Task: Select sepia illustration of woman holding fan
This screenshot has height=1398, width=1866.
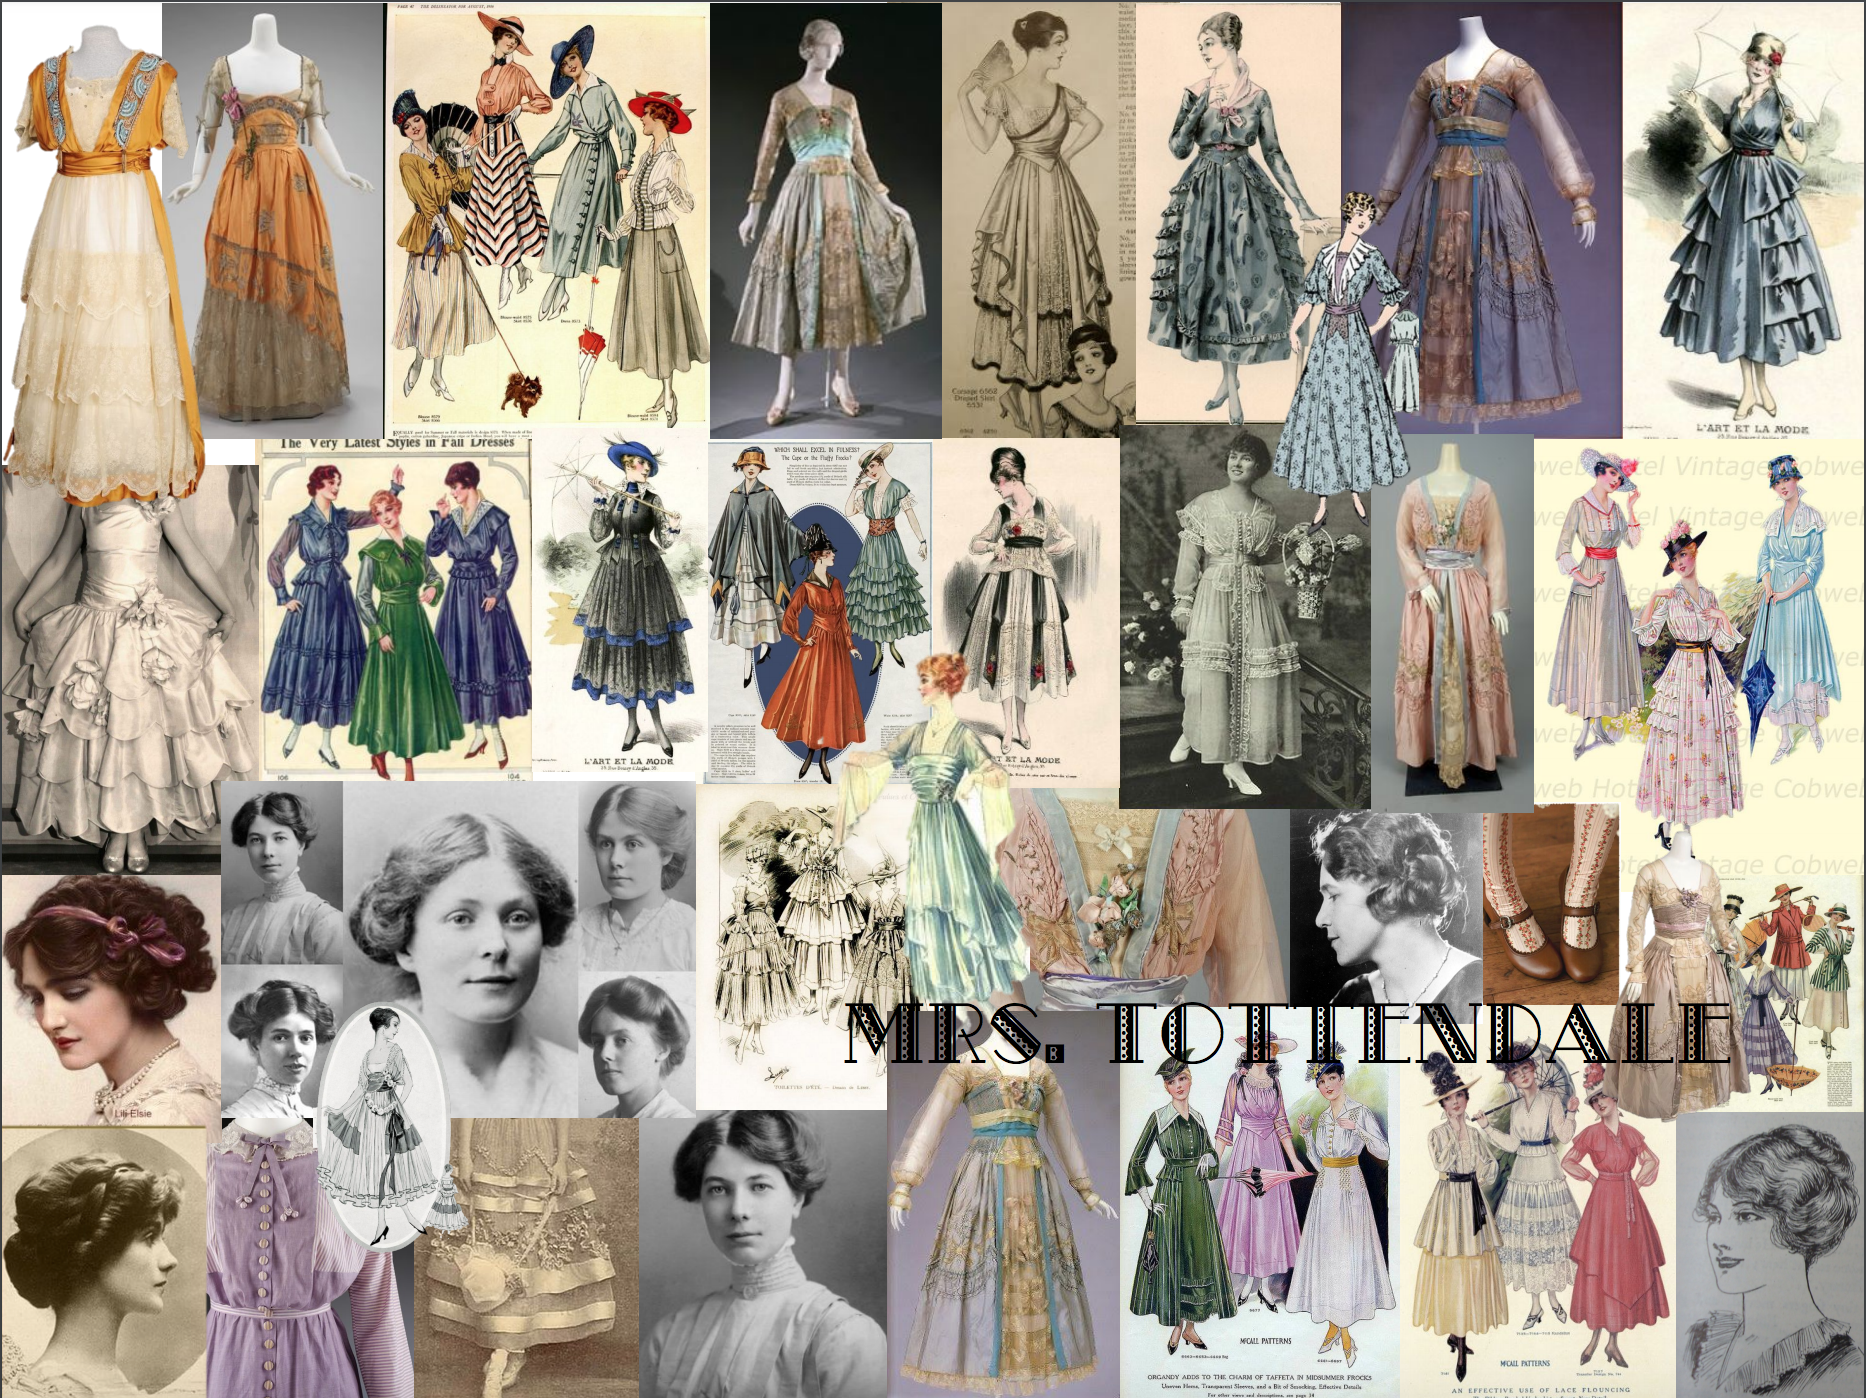Action: click(x=1038, y=220)
